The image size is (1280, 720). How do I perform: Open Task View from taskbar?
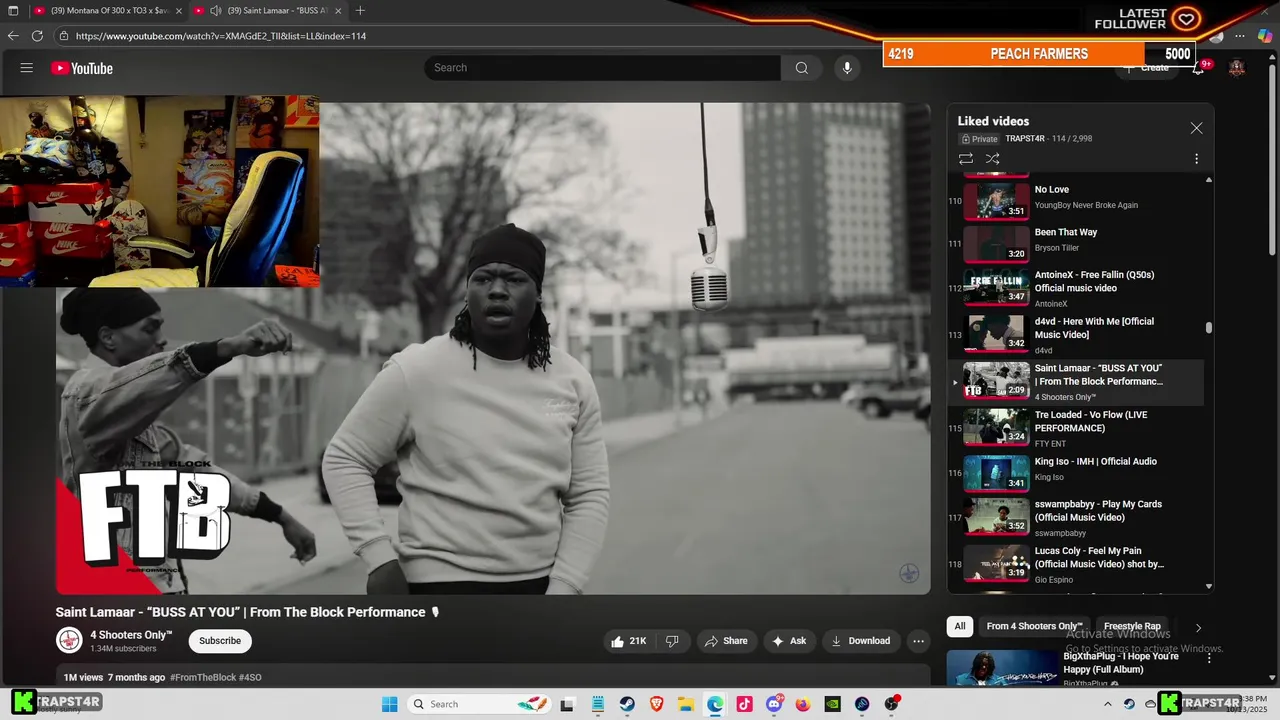568,704
